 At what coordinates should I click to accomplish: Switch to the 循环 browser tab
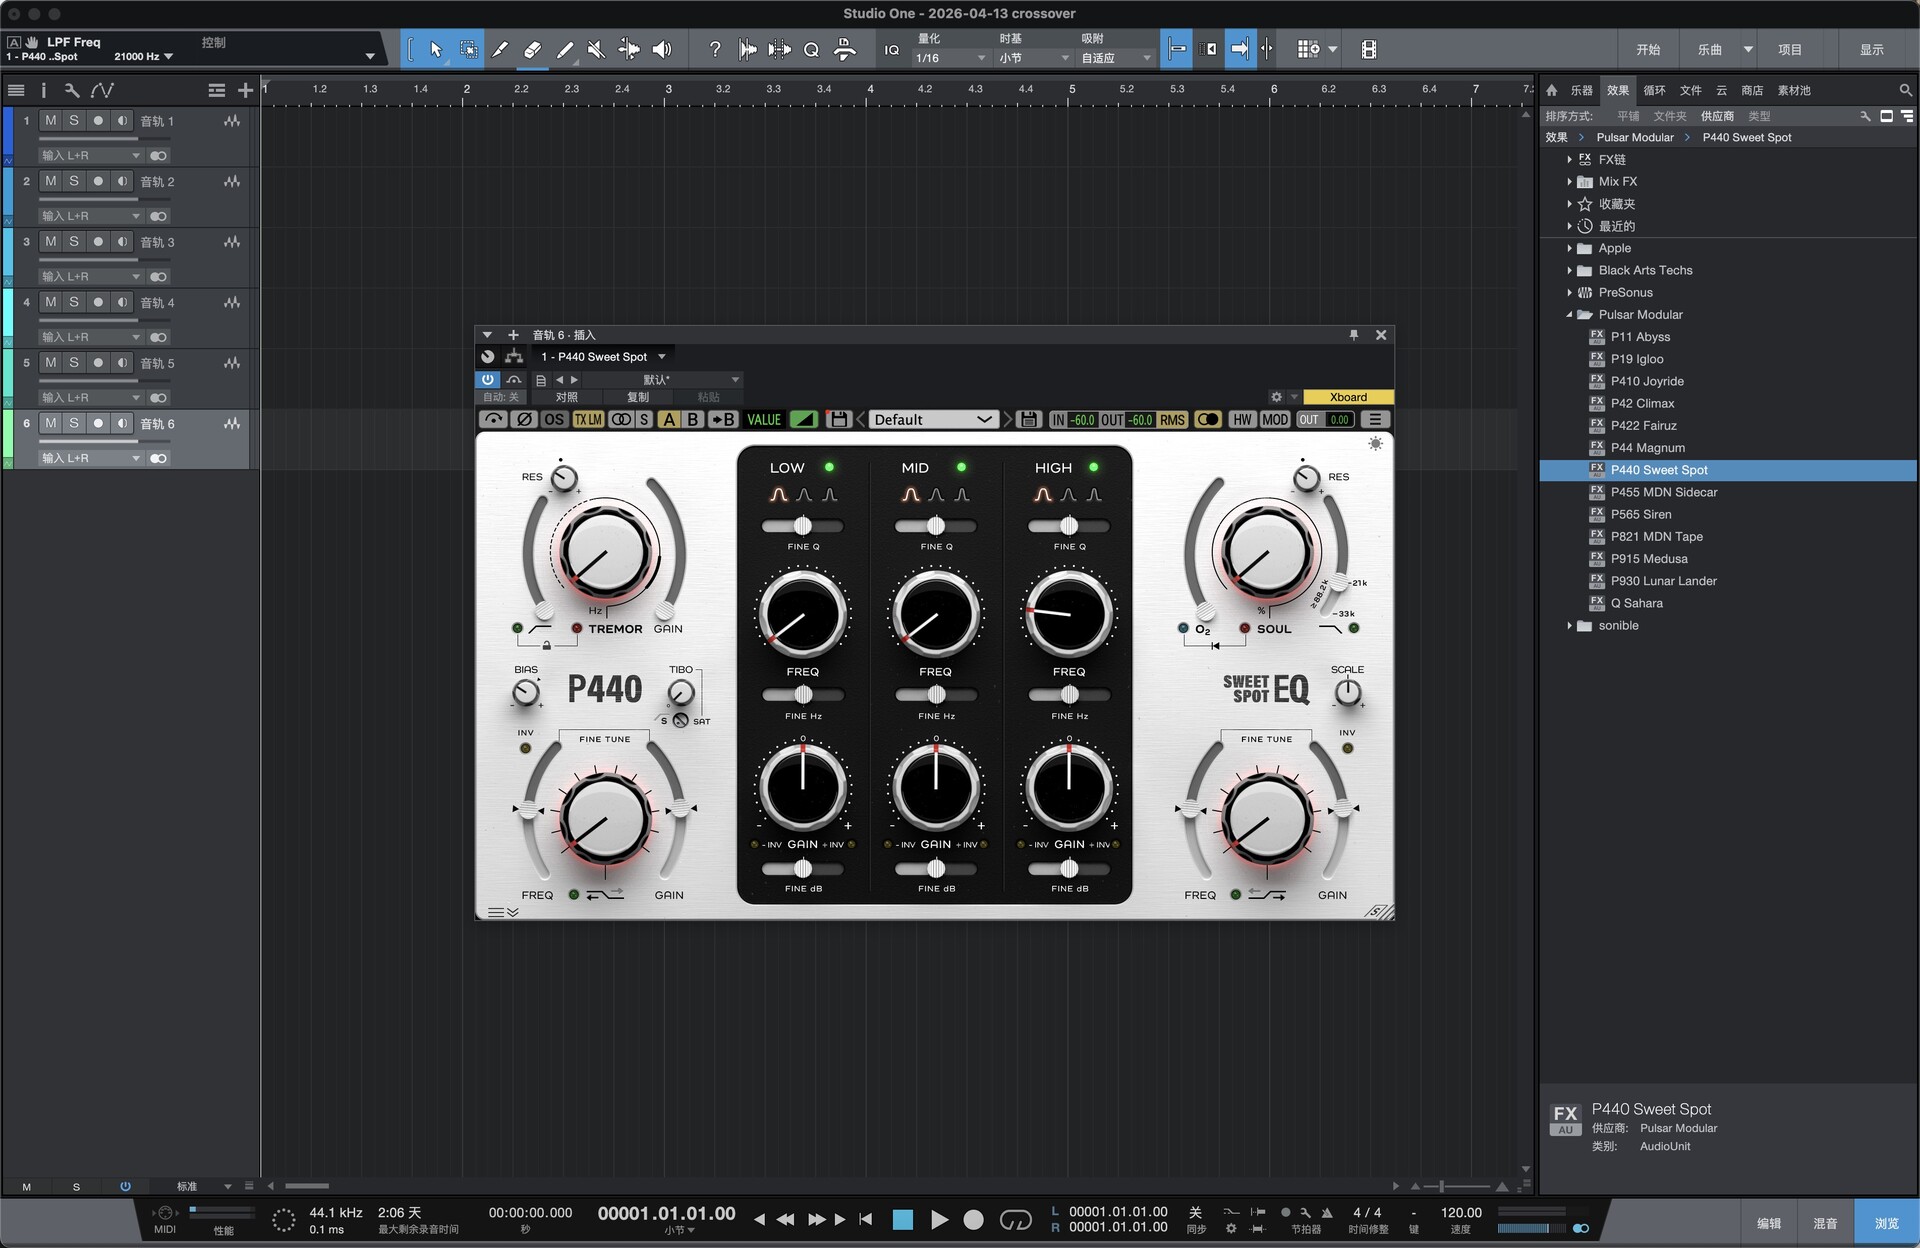(x=1654, y=90)
